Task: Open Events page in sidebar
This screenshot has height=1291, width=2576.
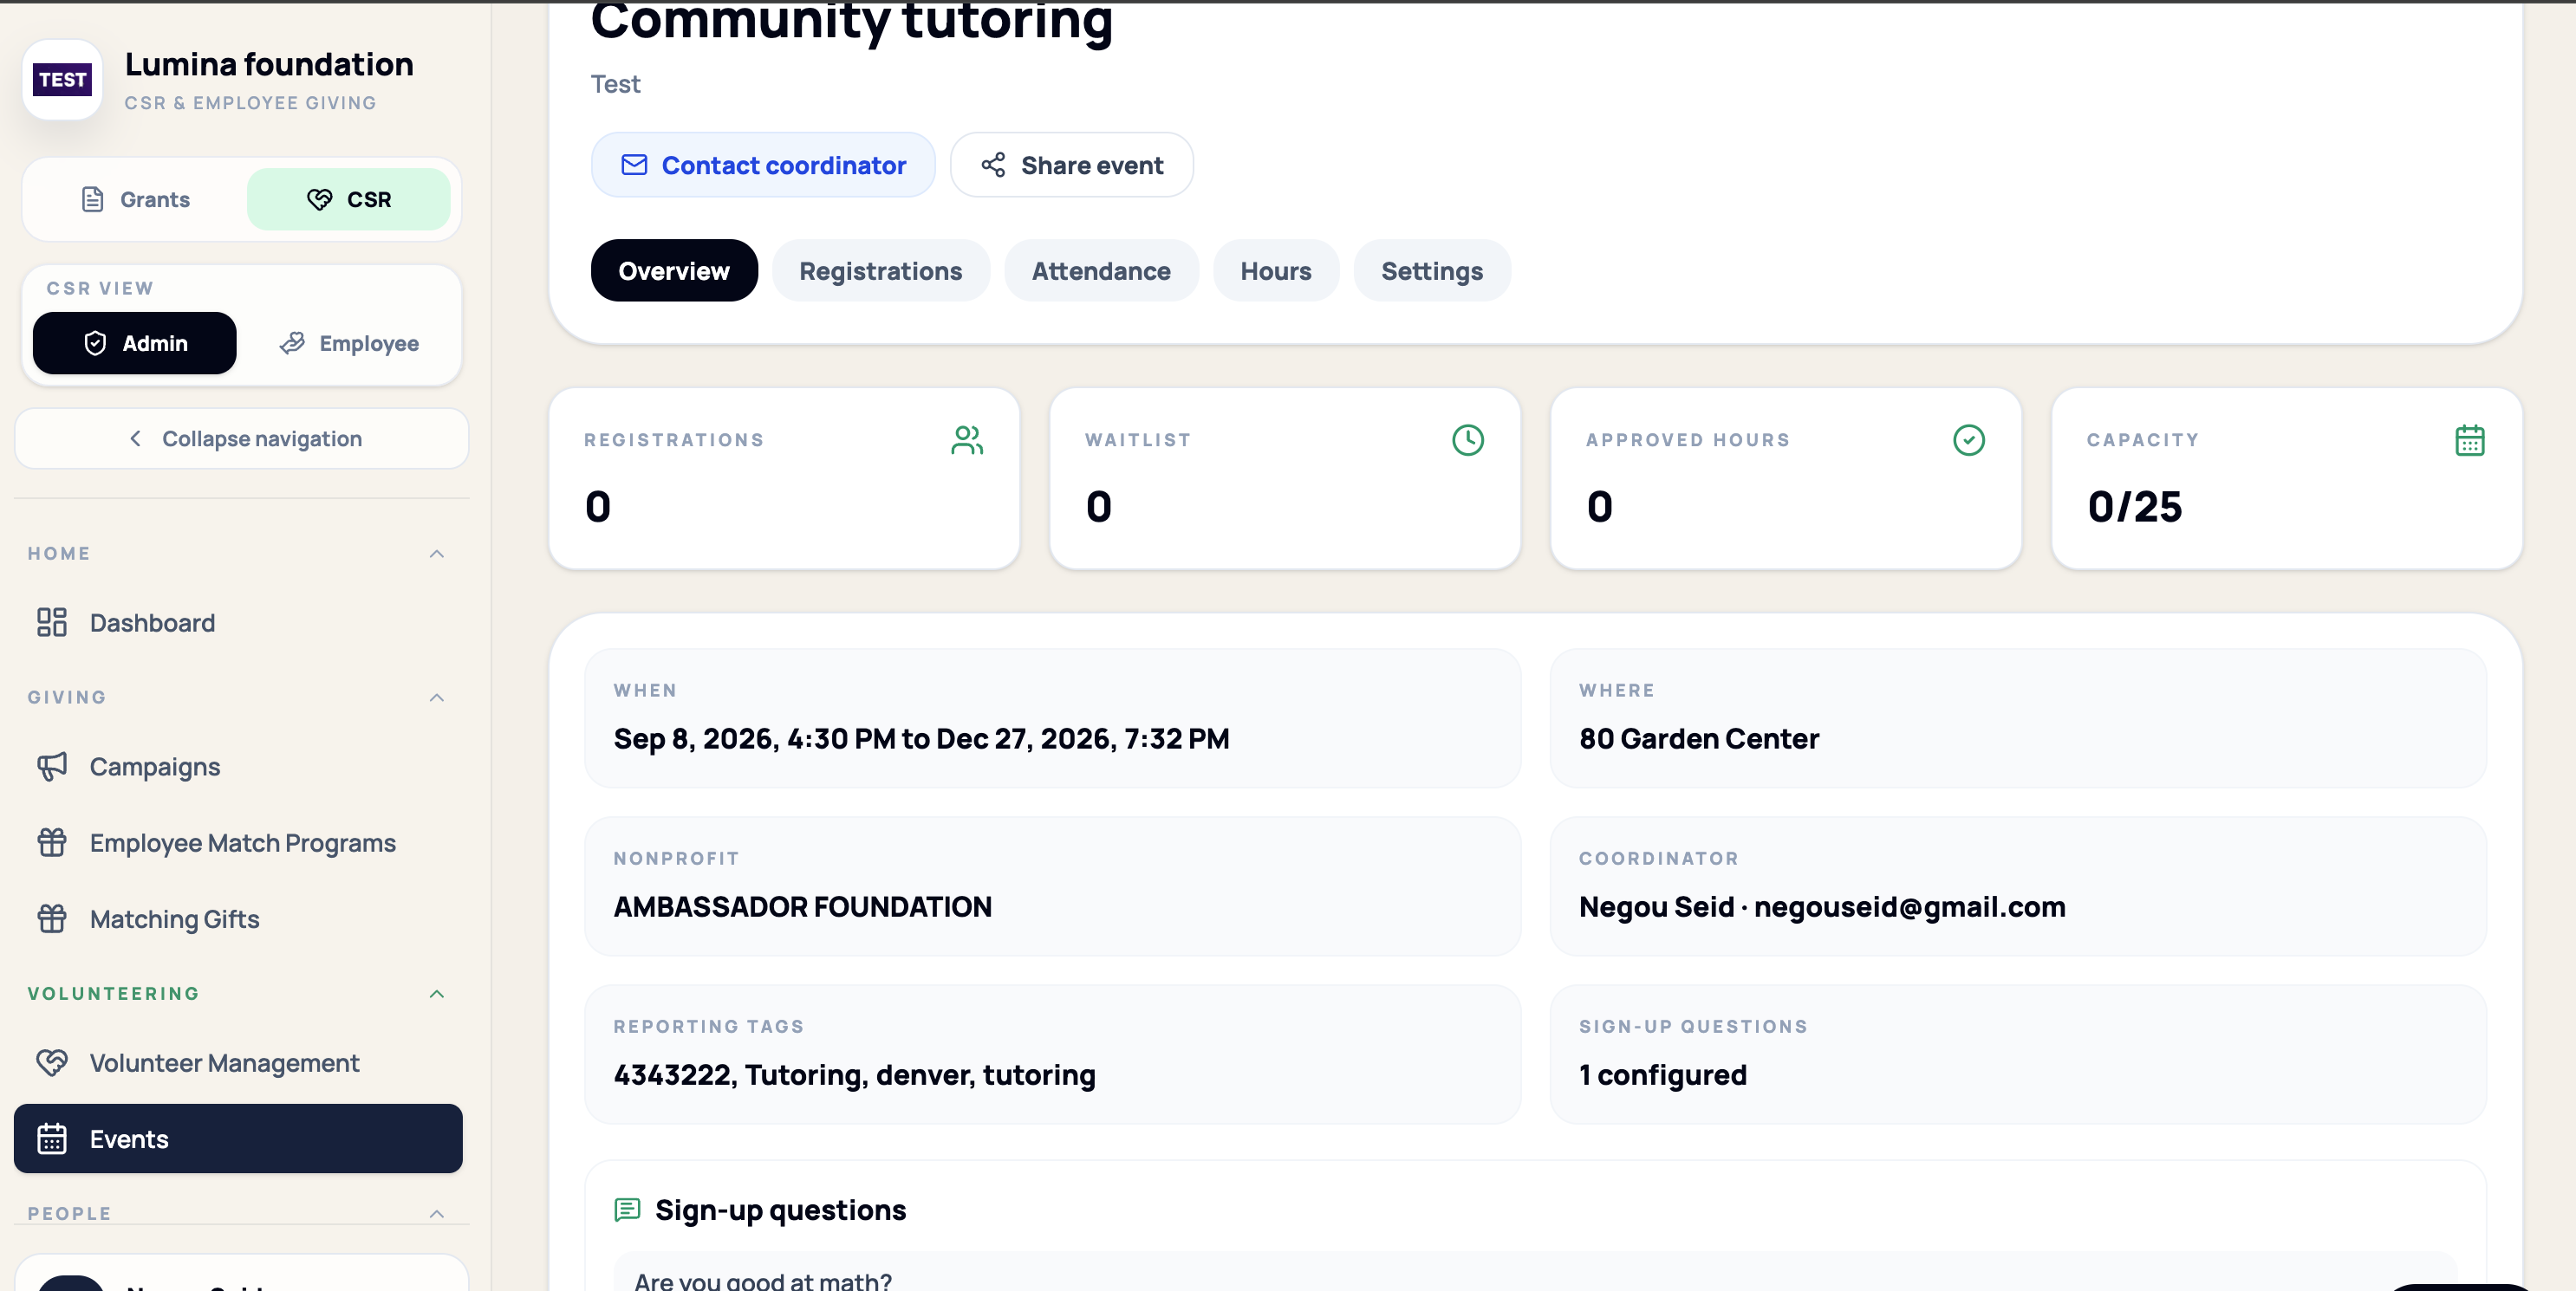Action: [x=238, y=1138]
